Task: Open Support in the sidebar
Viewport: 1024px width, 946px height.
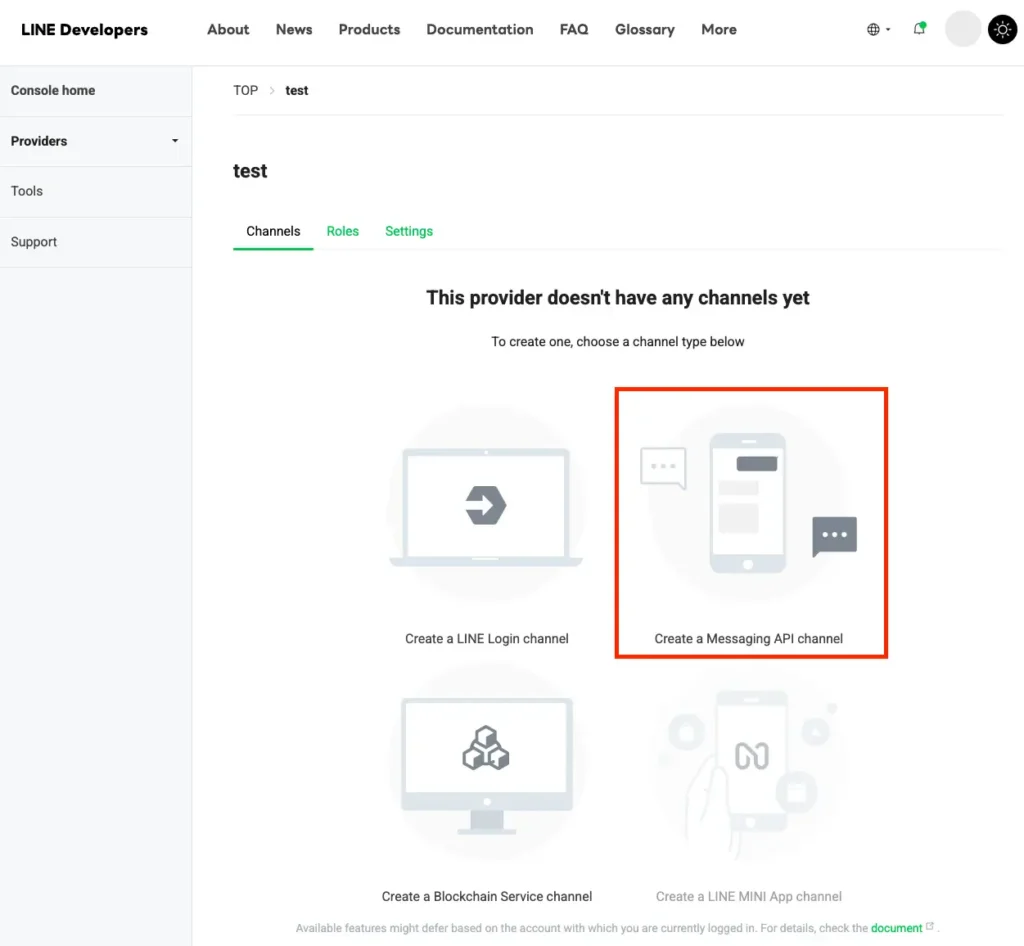Action: click(34, 242)
